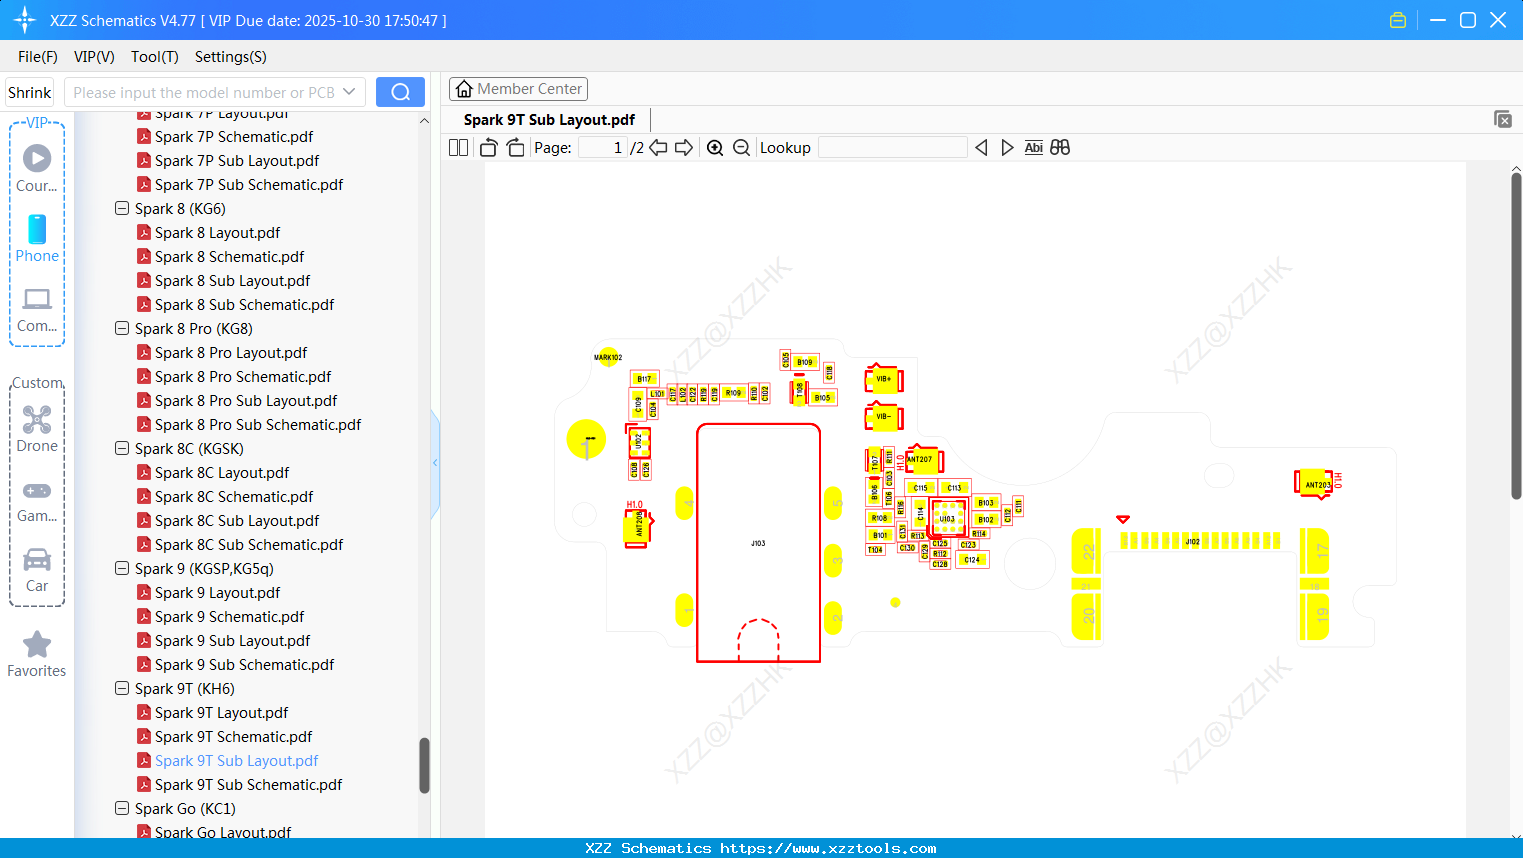Collapse the Spark 8 Pro (KG8) group
1523x858 pixels.
(121, 328)
